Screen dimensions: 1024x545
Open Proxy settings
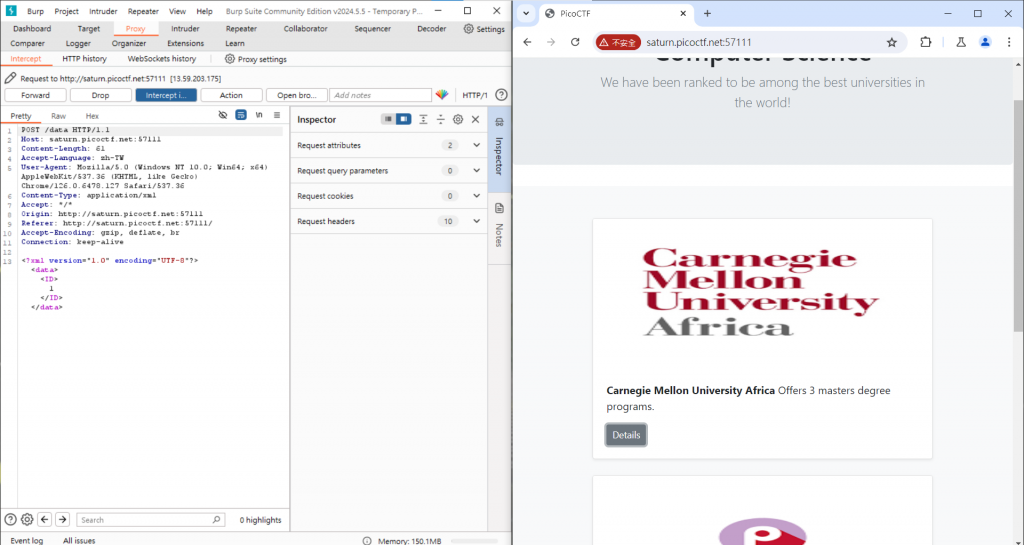(255, 59)
